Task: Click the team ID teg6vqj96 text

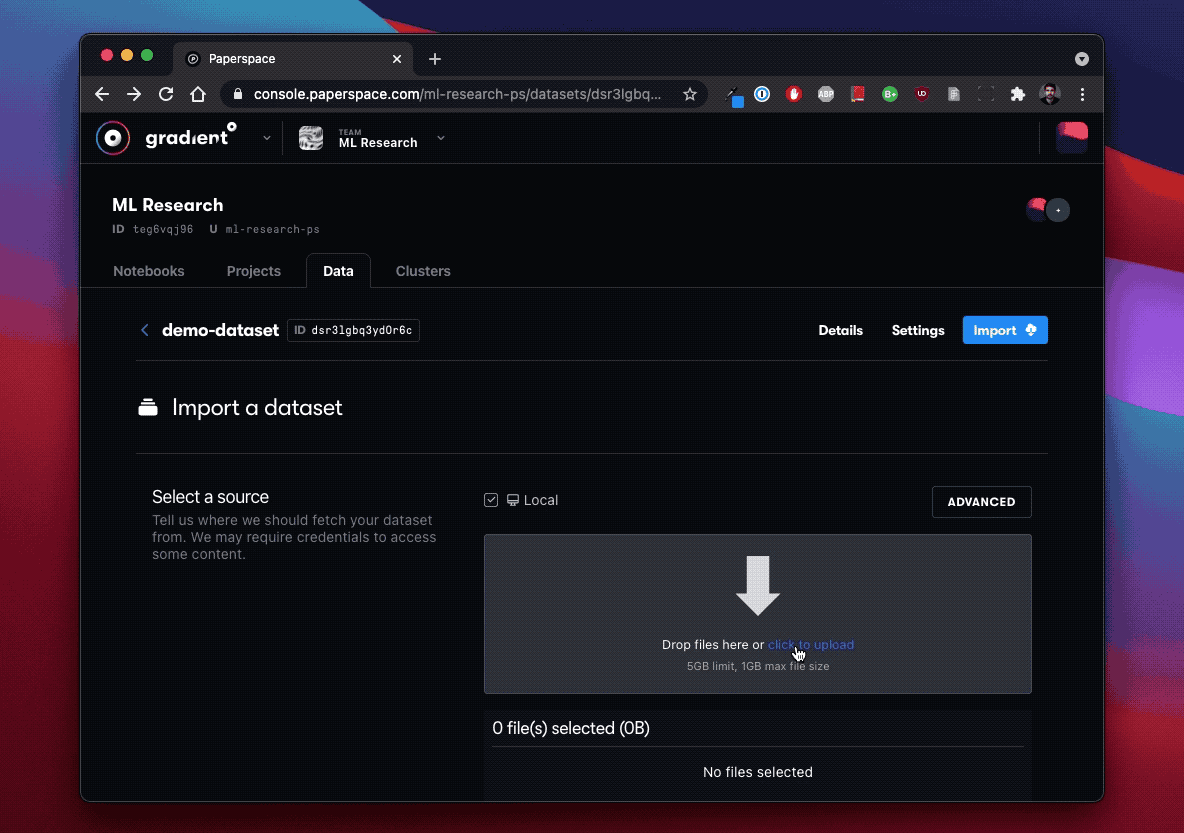Action: [163, 229]
